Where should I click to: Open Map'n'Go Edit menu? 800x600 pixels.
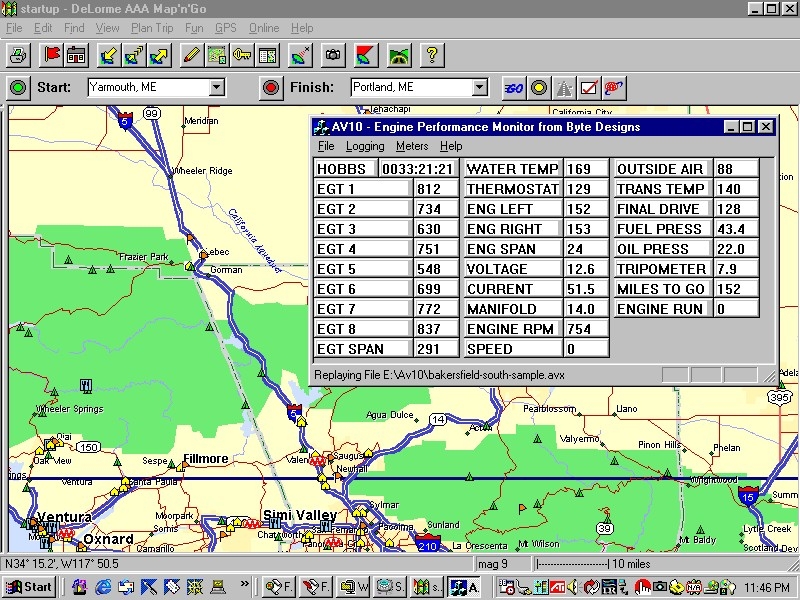click(43, 28)
